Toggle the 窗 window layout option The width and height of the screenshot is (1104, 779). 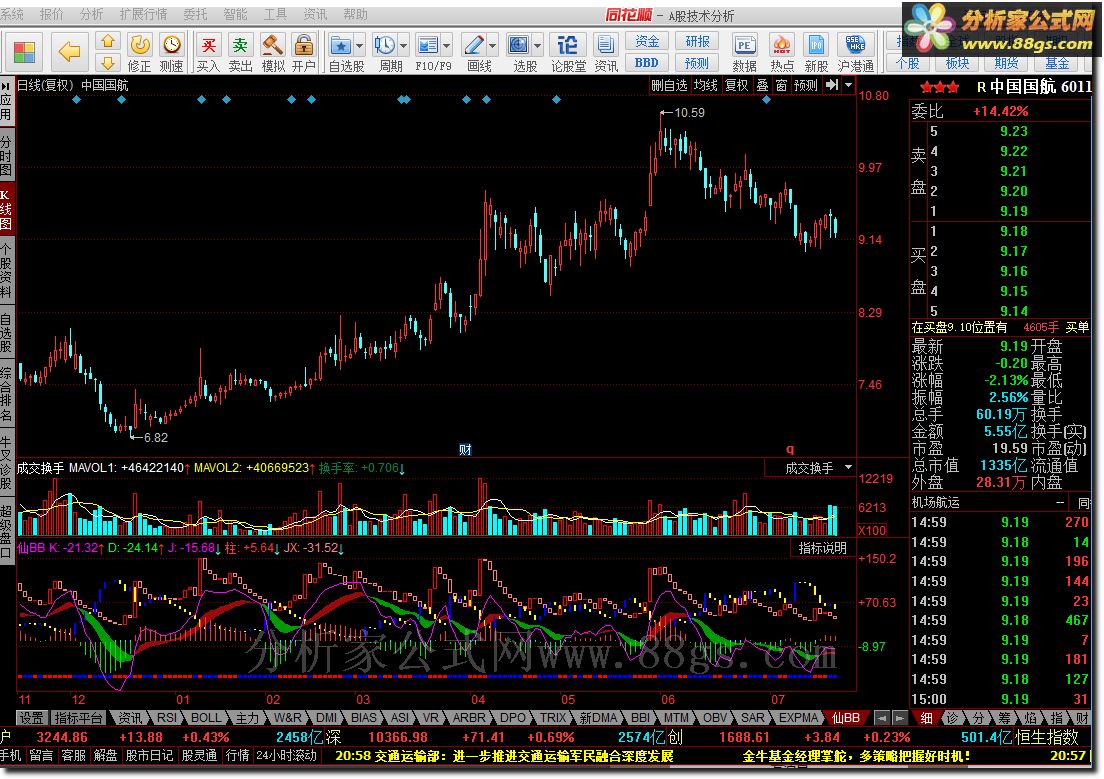(781, 85)
